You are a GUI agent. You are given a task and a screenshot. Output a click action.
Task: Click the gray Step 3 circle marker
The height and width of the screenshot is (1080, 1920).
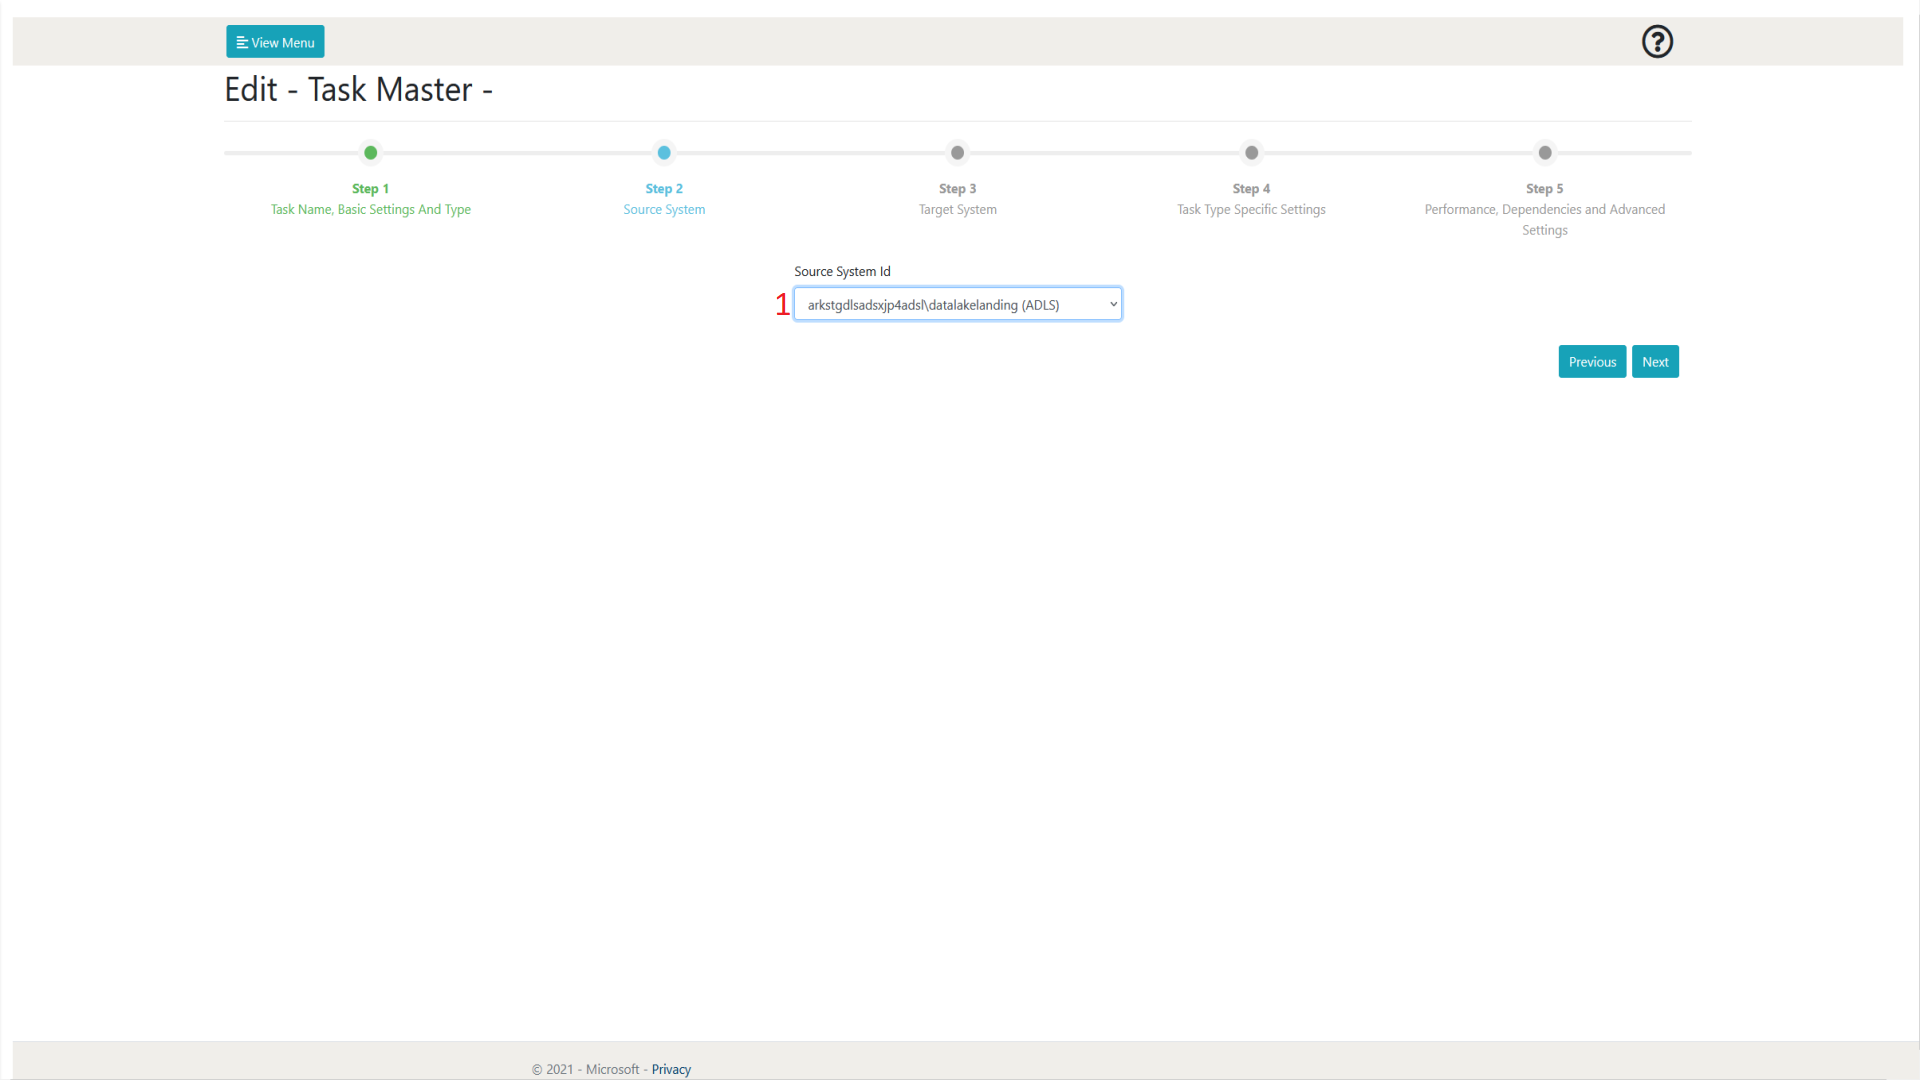tap(958, 153)
